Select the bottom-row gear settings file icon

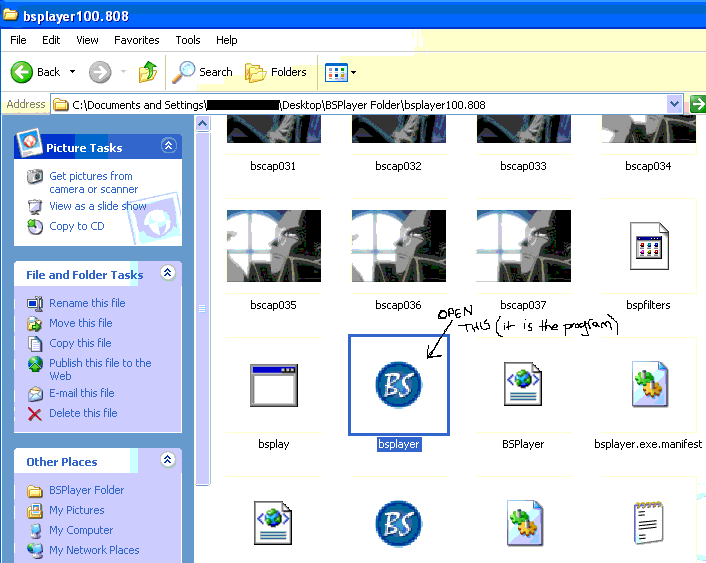[x=525, y=523]
